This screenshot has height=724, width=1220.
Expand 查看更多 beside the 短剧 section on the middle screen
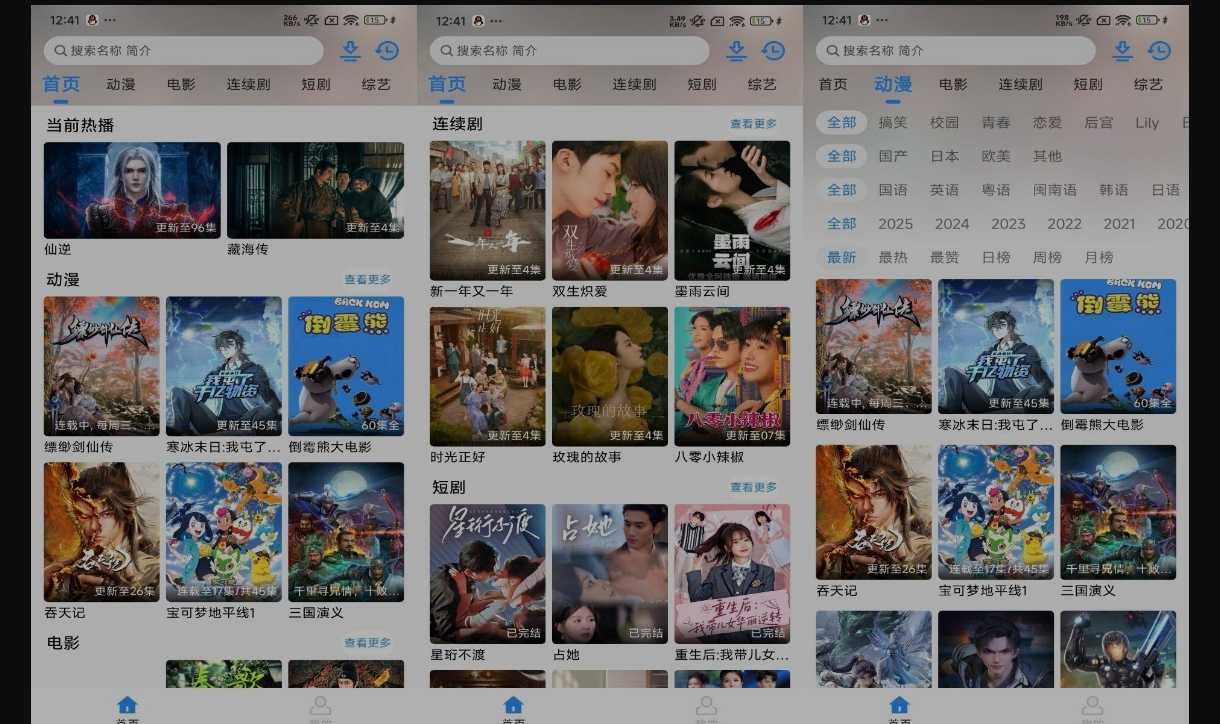(x=753, y=487)
